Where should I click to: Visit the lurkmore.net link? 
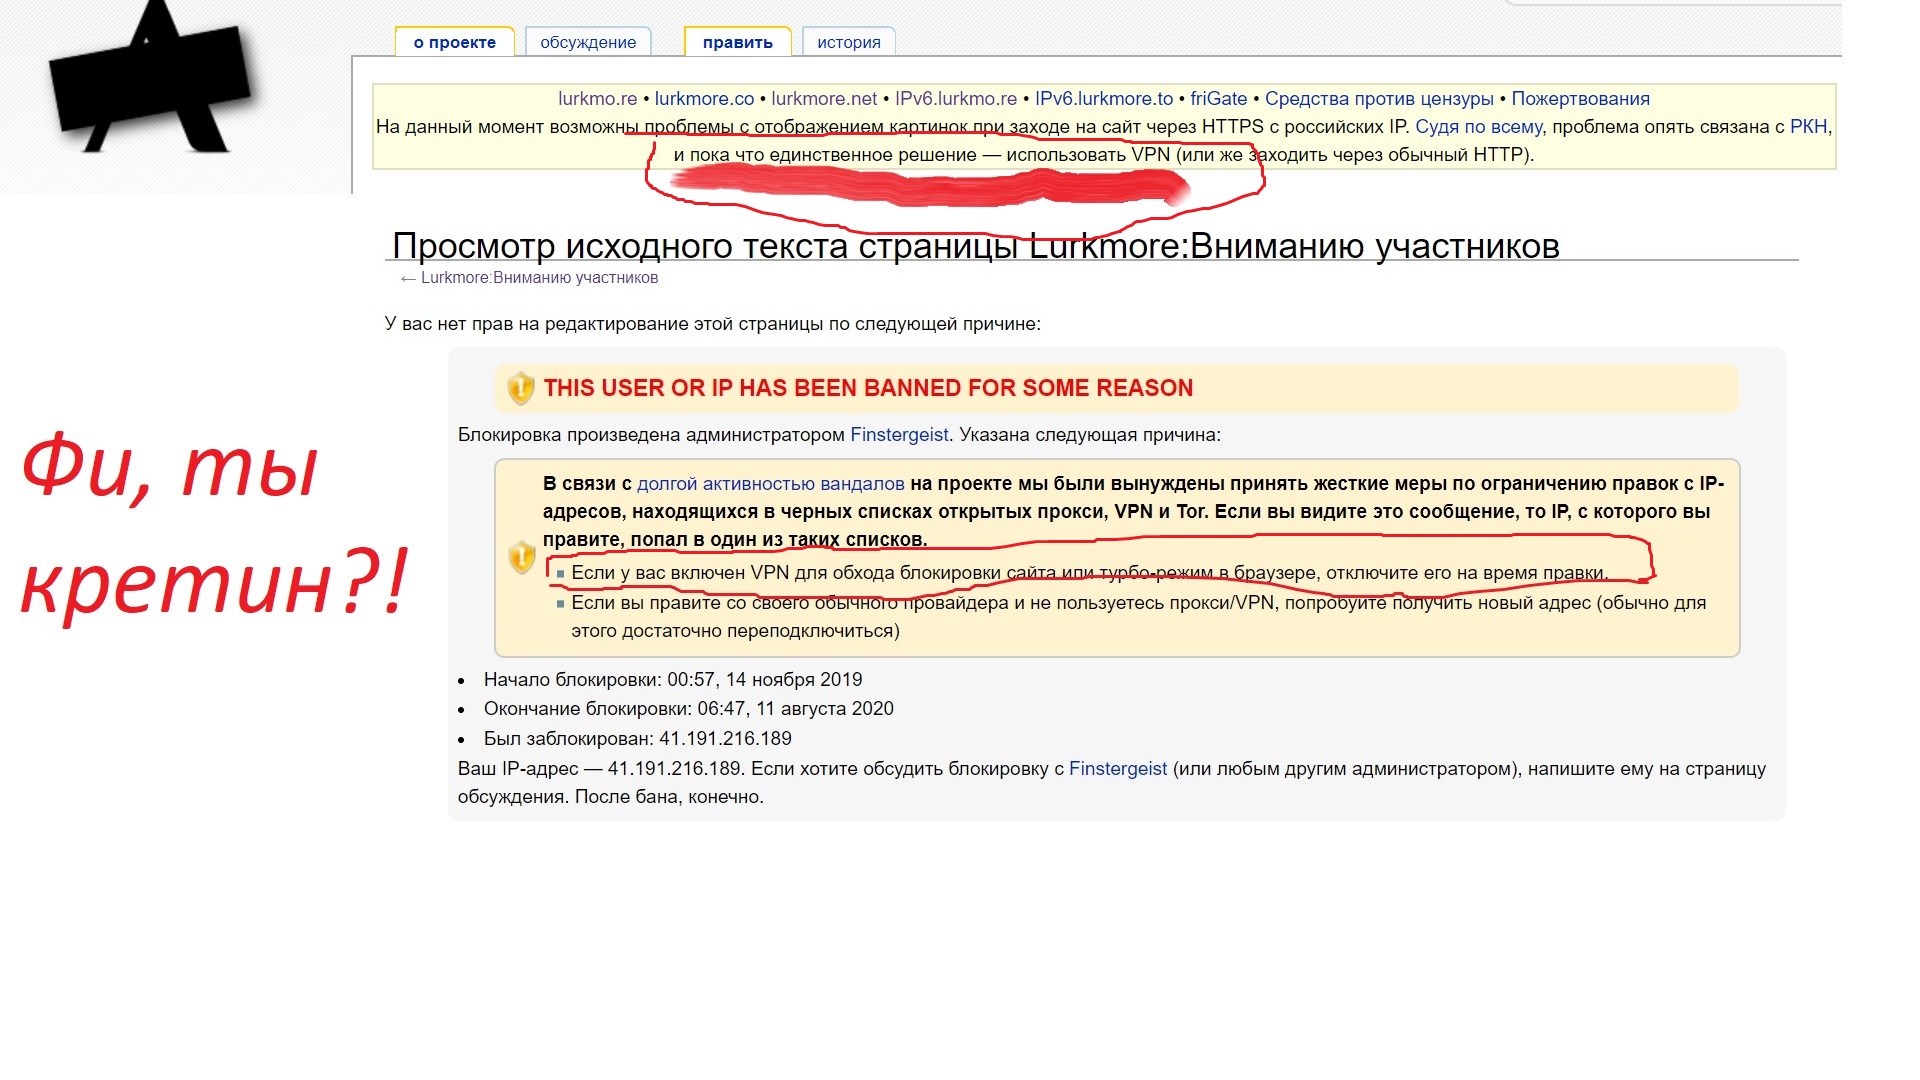pos(824,99)
